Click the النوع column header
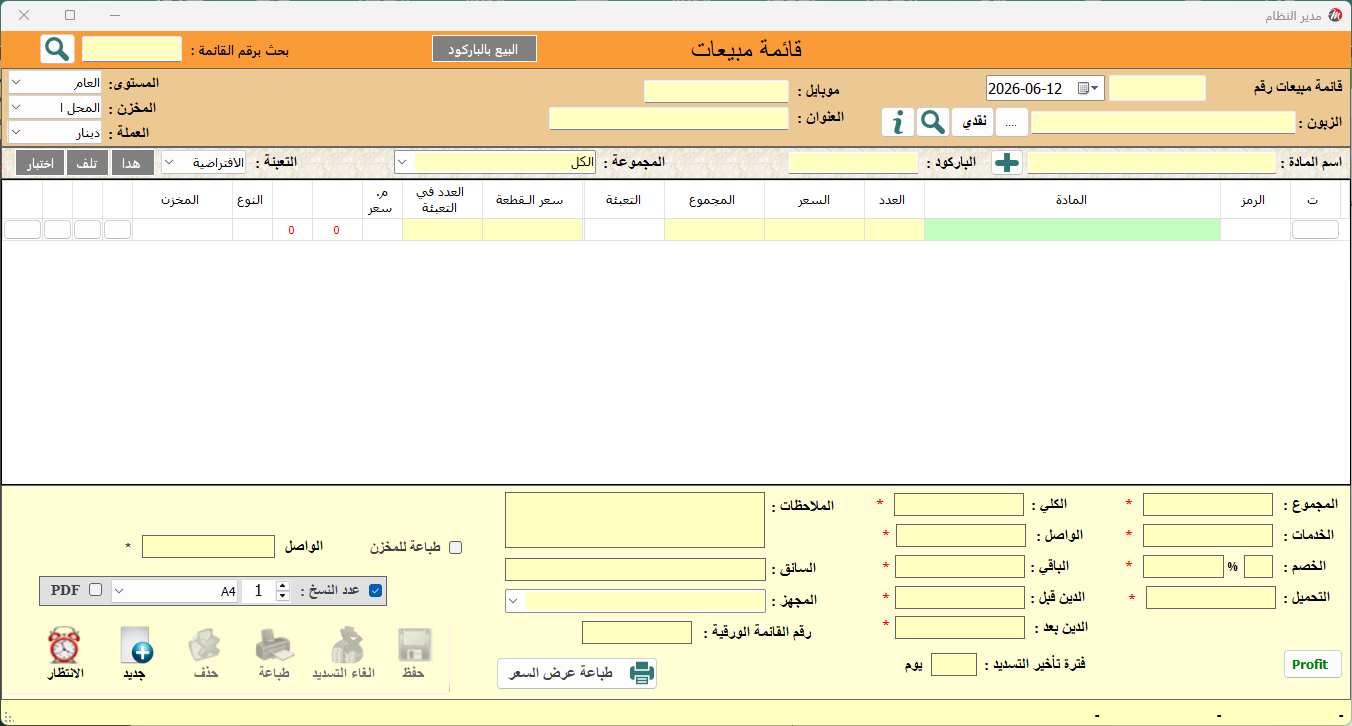This screenshot has height=726, width=1352. tap(251, 200)
